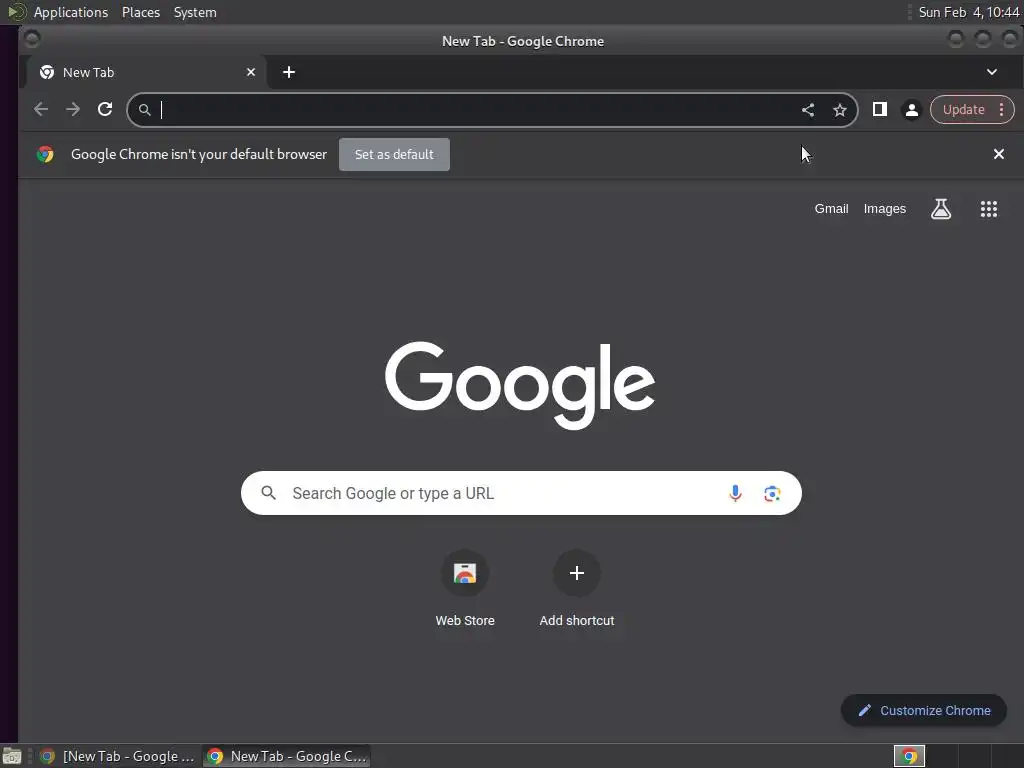The height and width of the screenshot is (768, 1024).
Task: Dismiss the default browser infobar
Action: coord(999,154)
